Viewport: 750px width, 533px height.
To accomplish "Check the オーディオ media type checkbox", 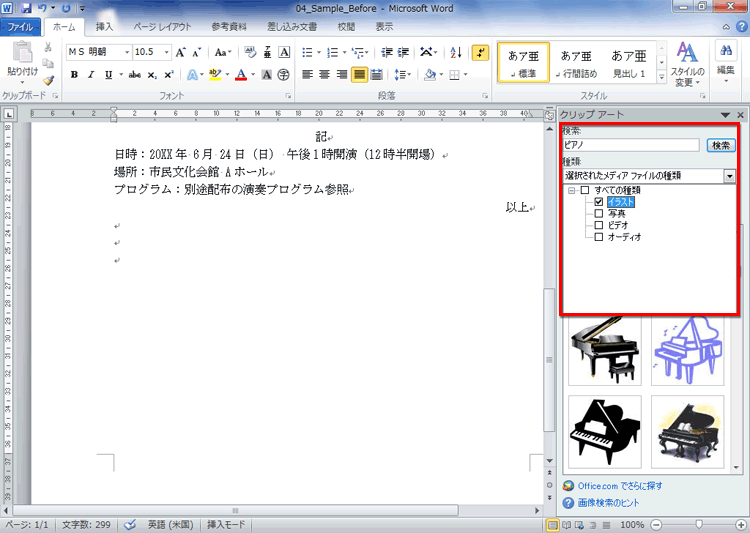I will pyautogui.click(x=598, y=237).
